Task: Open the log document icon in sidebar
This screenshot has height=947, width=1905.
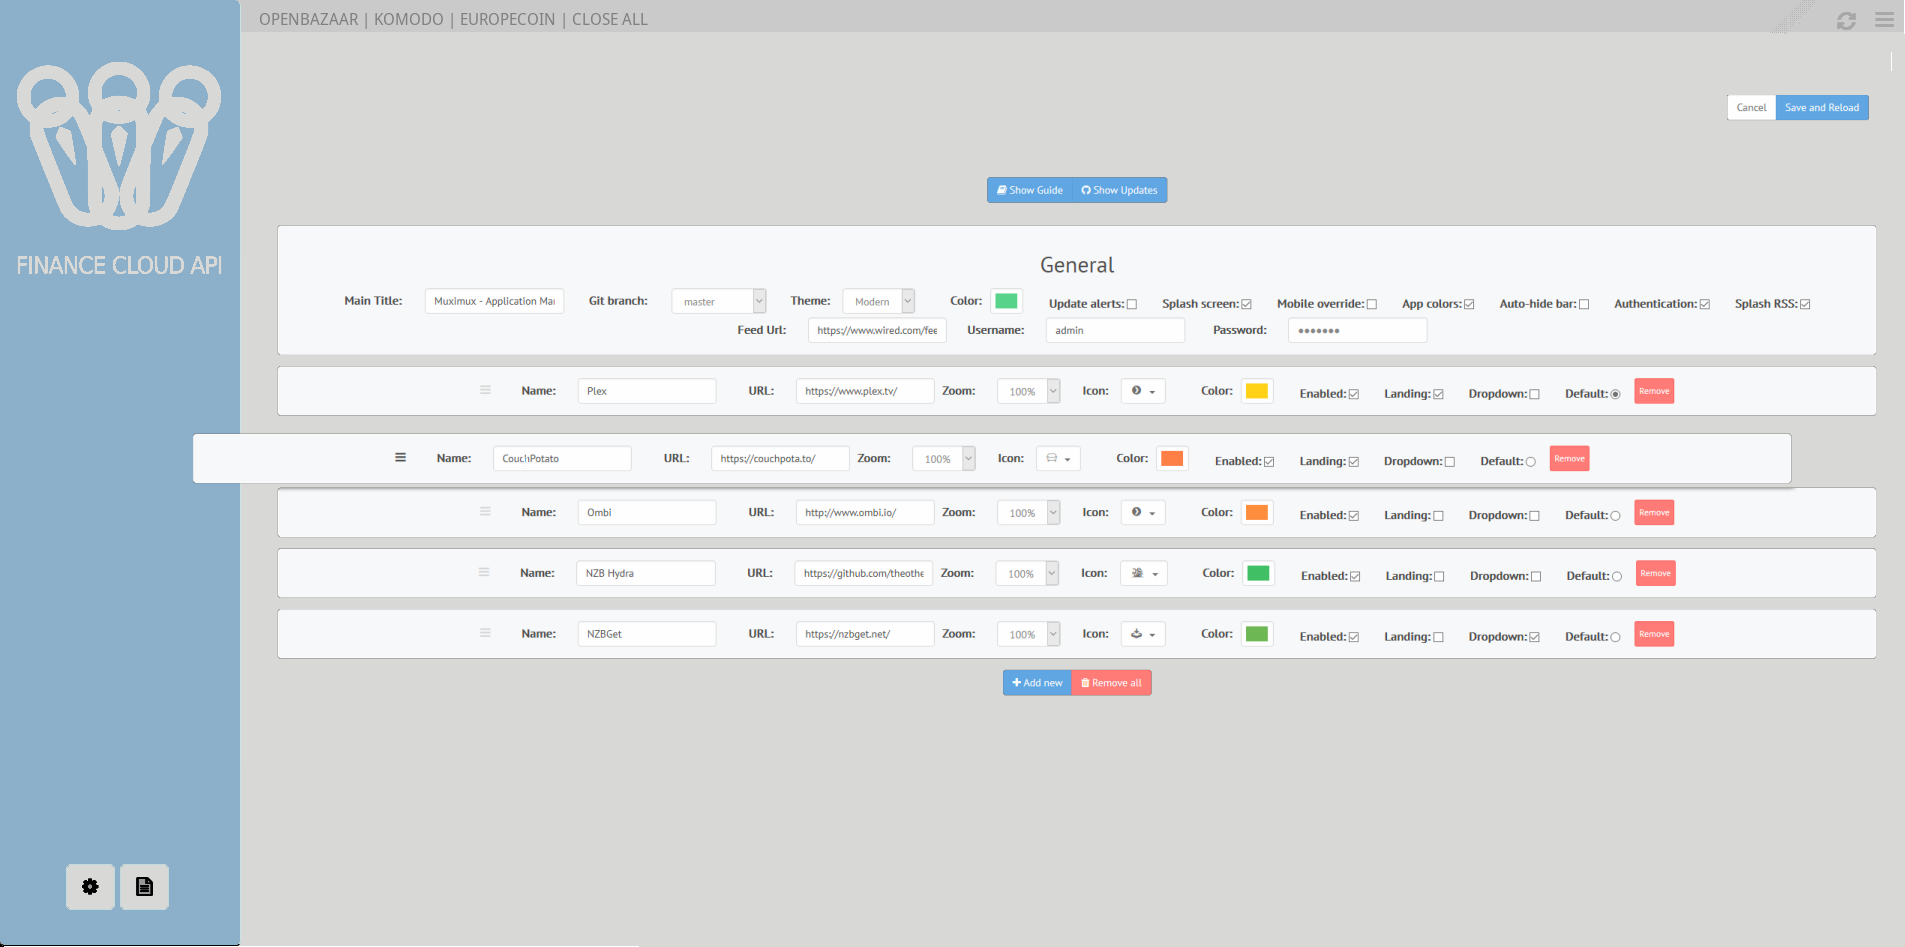Action: click(x=144, y=887)
